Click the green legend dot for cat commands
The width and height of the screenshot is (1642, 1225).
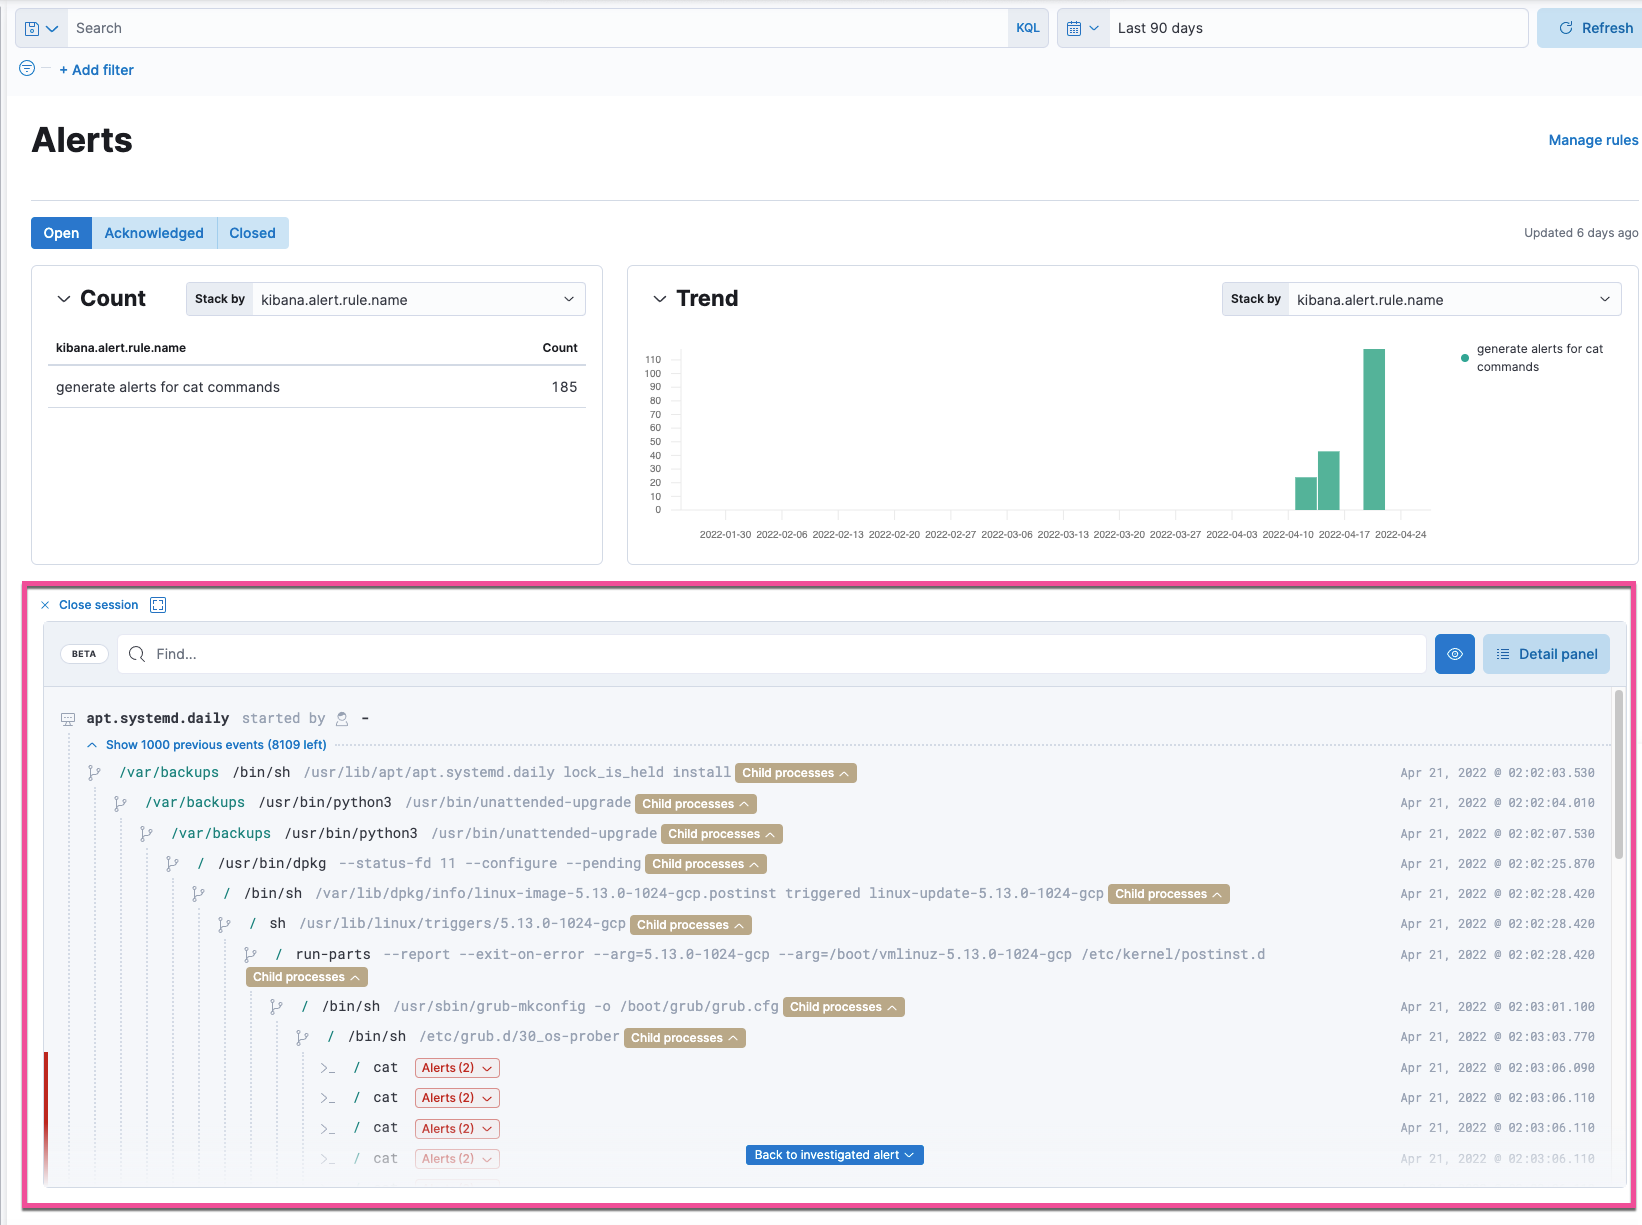click(x=1465, y=357)
